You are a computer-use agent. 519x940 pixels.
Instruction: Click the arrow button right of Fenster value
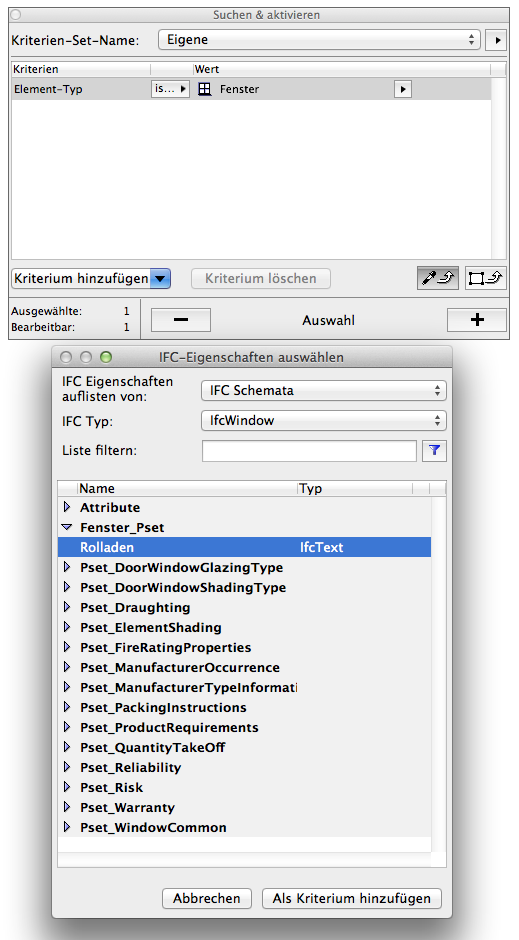point(403,89)
